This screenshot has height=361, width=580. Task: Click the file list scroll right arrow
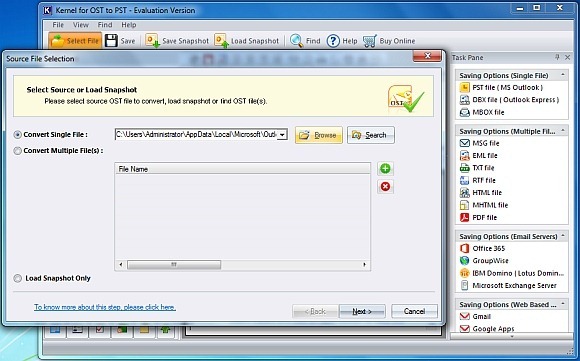(364, 265)
